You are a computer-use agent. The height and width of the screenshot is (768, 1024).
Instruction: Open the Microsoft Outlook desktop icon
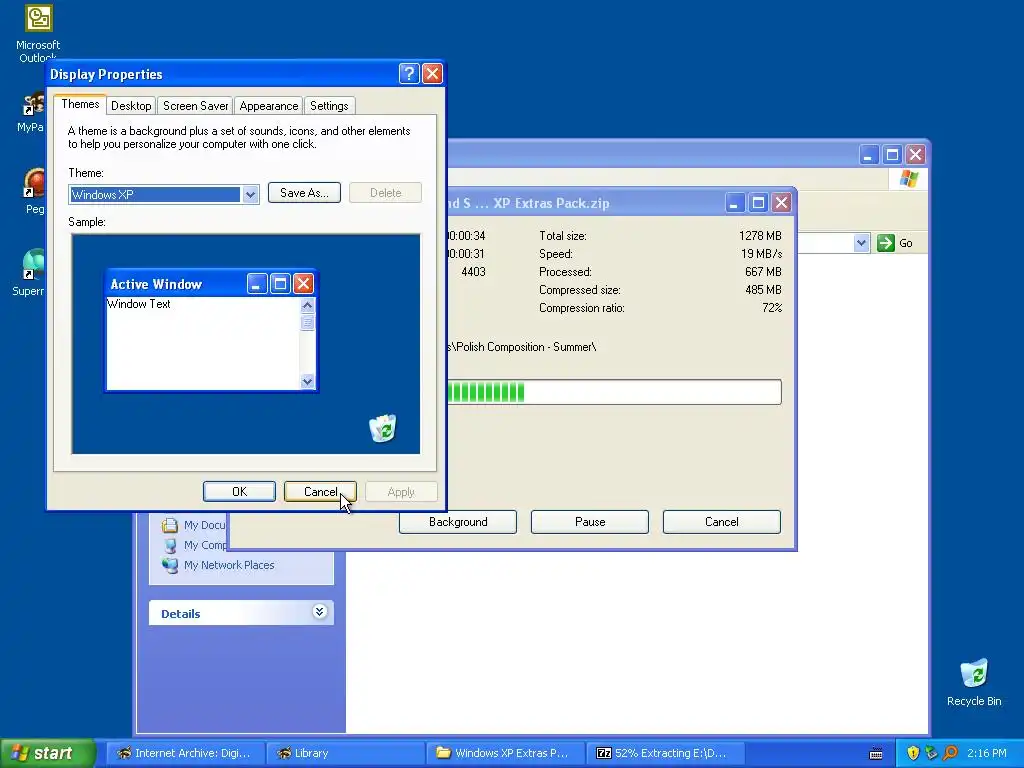pyautogui.click(x=38, y=31)
